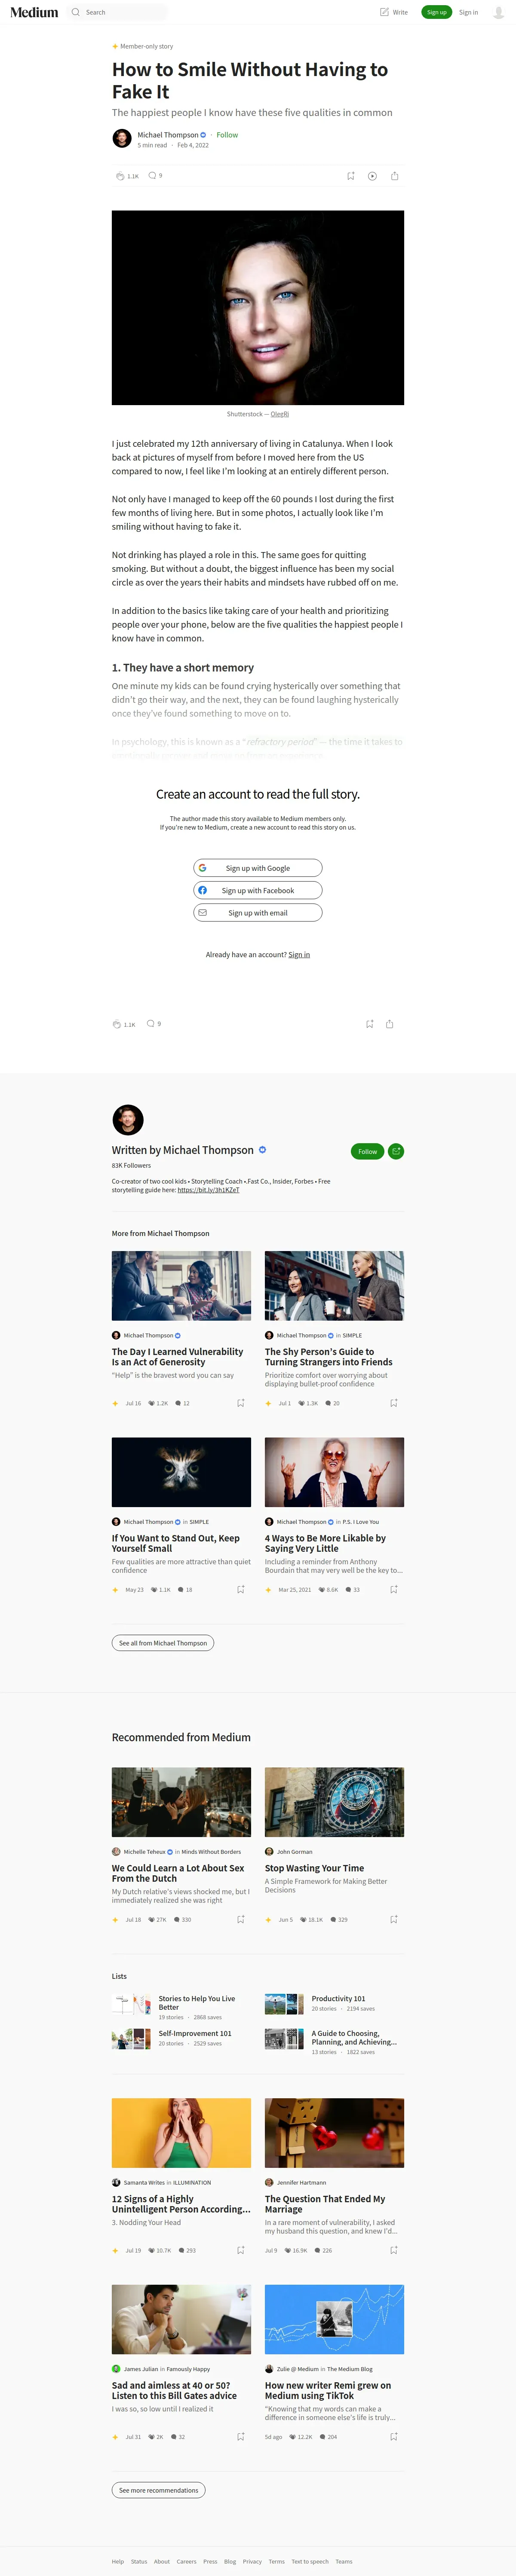The width and height of the screenshot is (516, 2576).
Task: Click Text to speech in the footer
Action: pos(310,2561)
